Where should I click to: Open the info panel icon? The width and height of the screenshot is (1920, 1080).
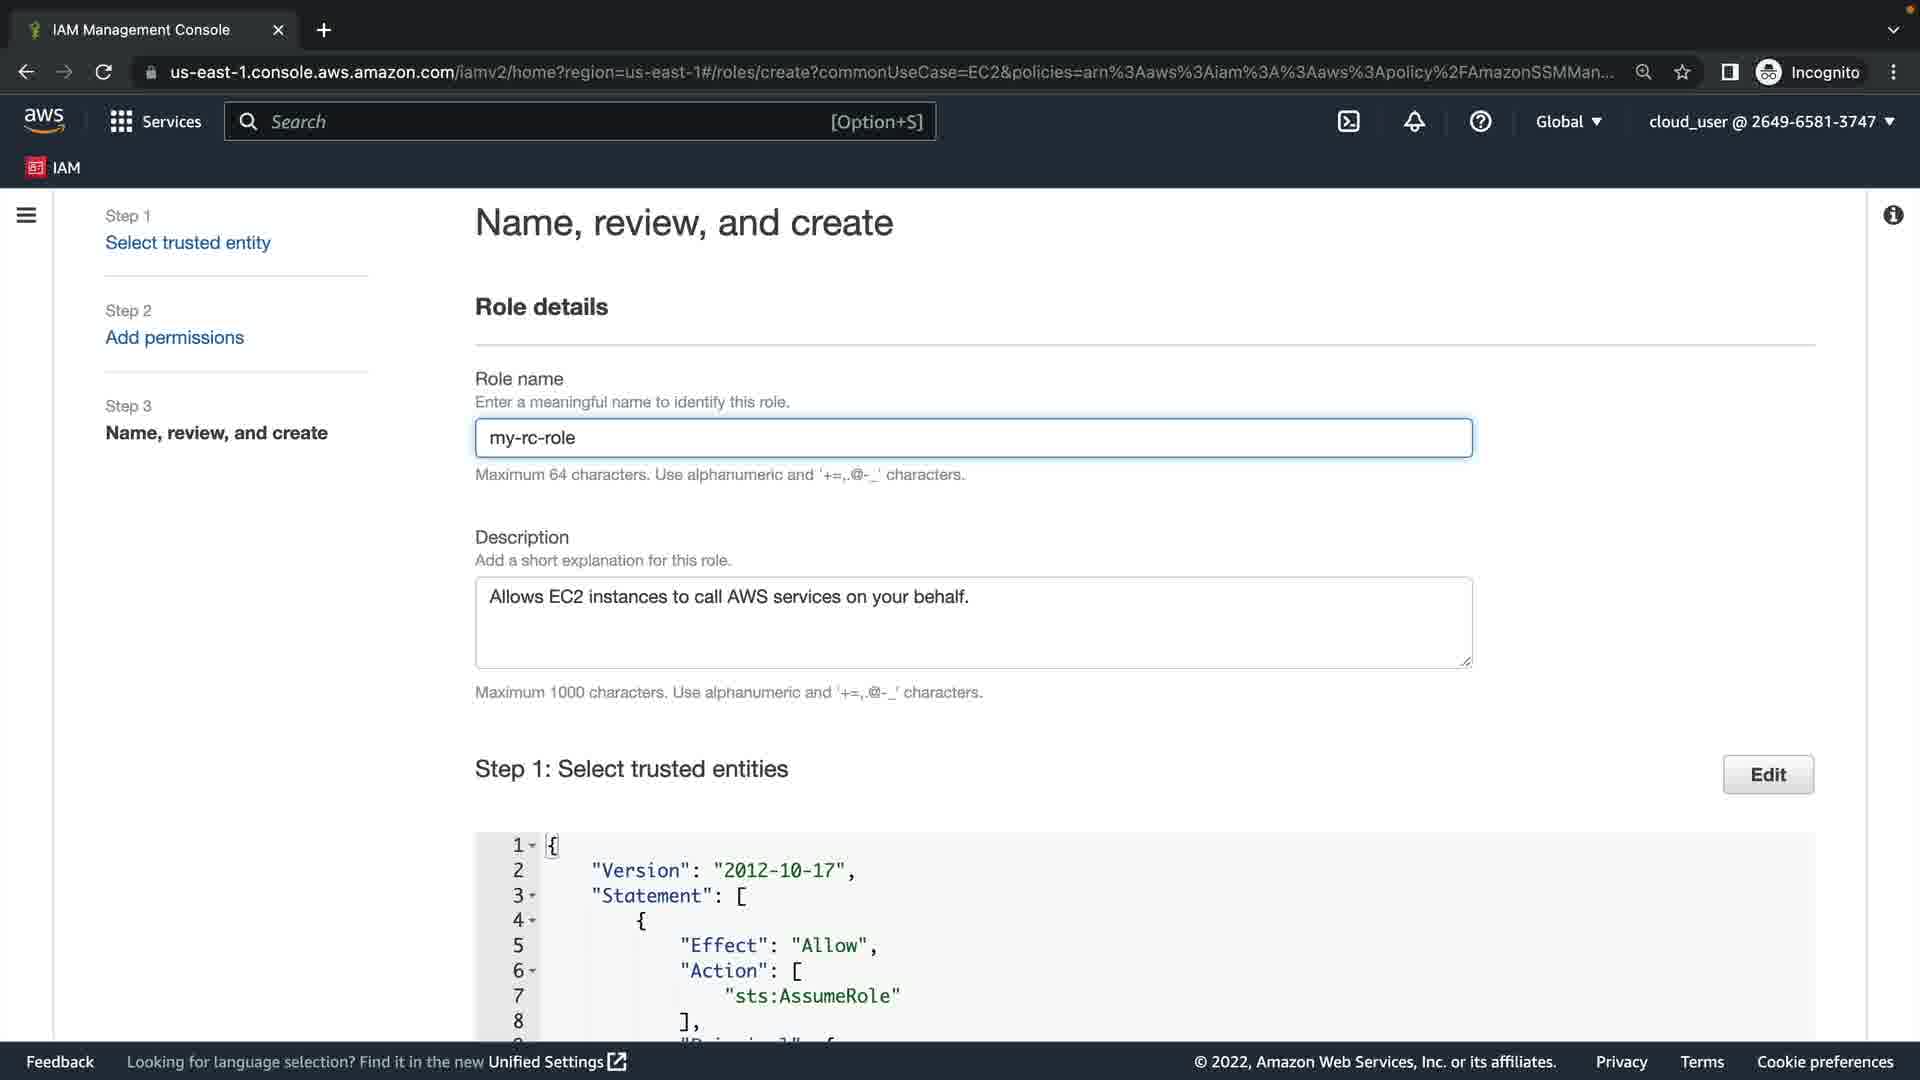point(1893,215)
